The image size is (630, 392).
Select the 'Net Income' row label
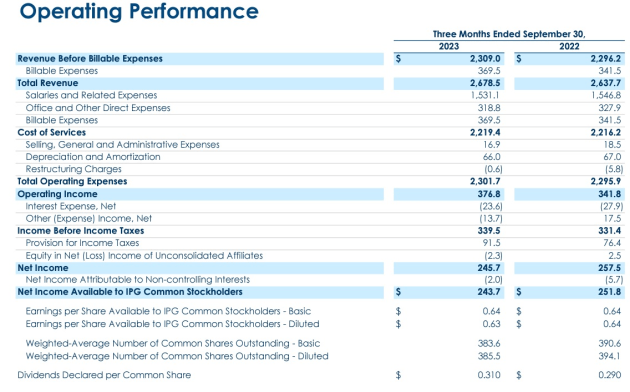43,268
